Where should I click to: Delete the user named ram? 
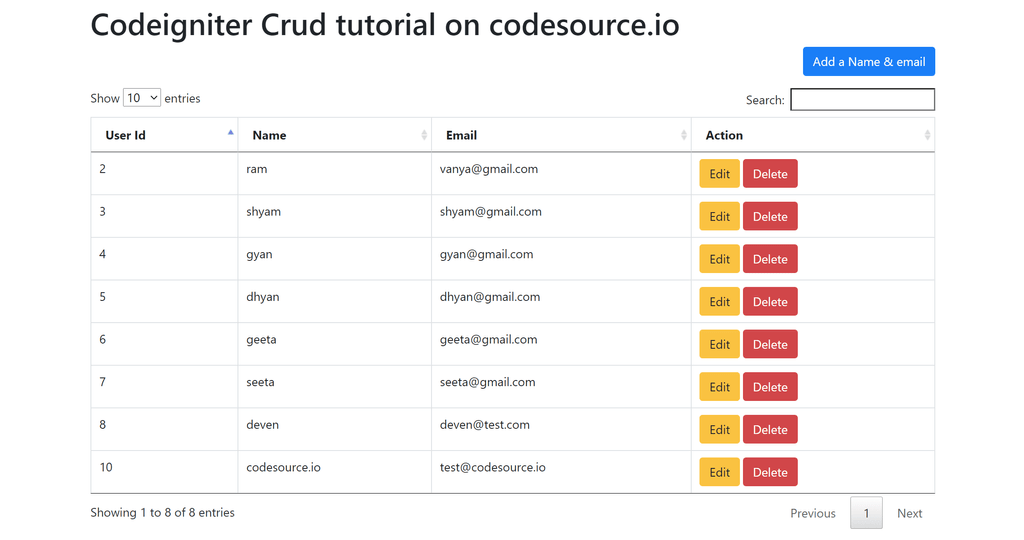coord(769,174)
